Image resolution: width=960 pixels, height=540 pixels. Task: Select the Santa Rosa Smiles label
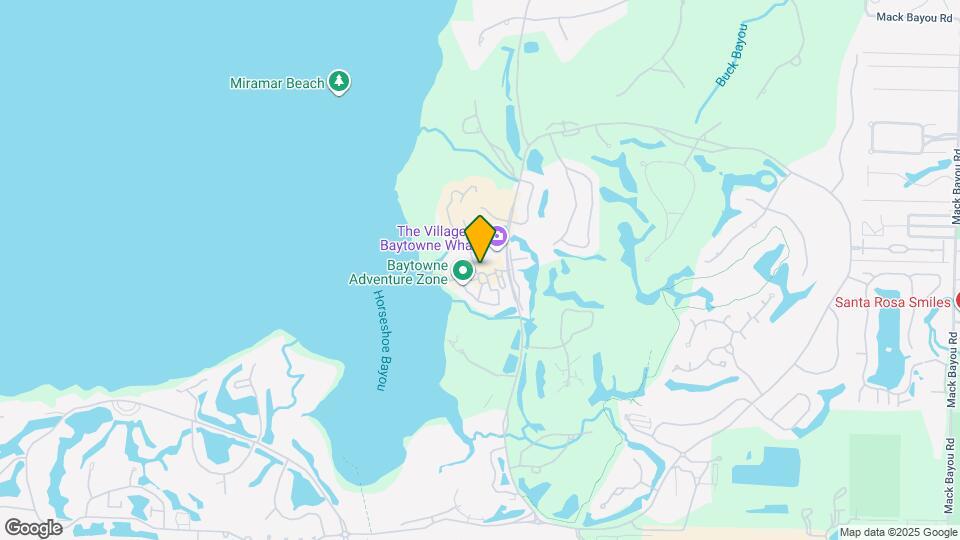tap(893, 302)
